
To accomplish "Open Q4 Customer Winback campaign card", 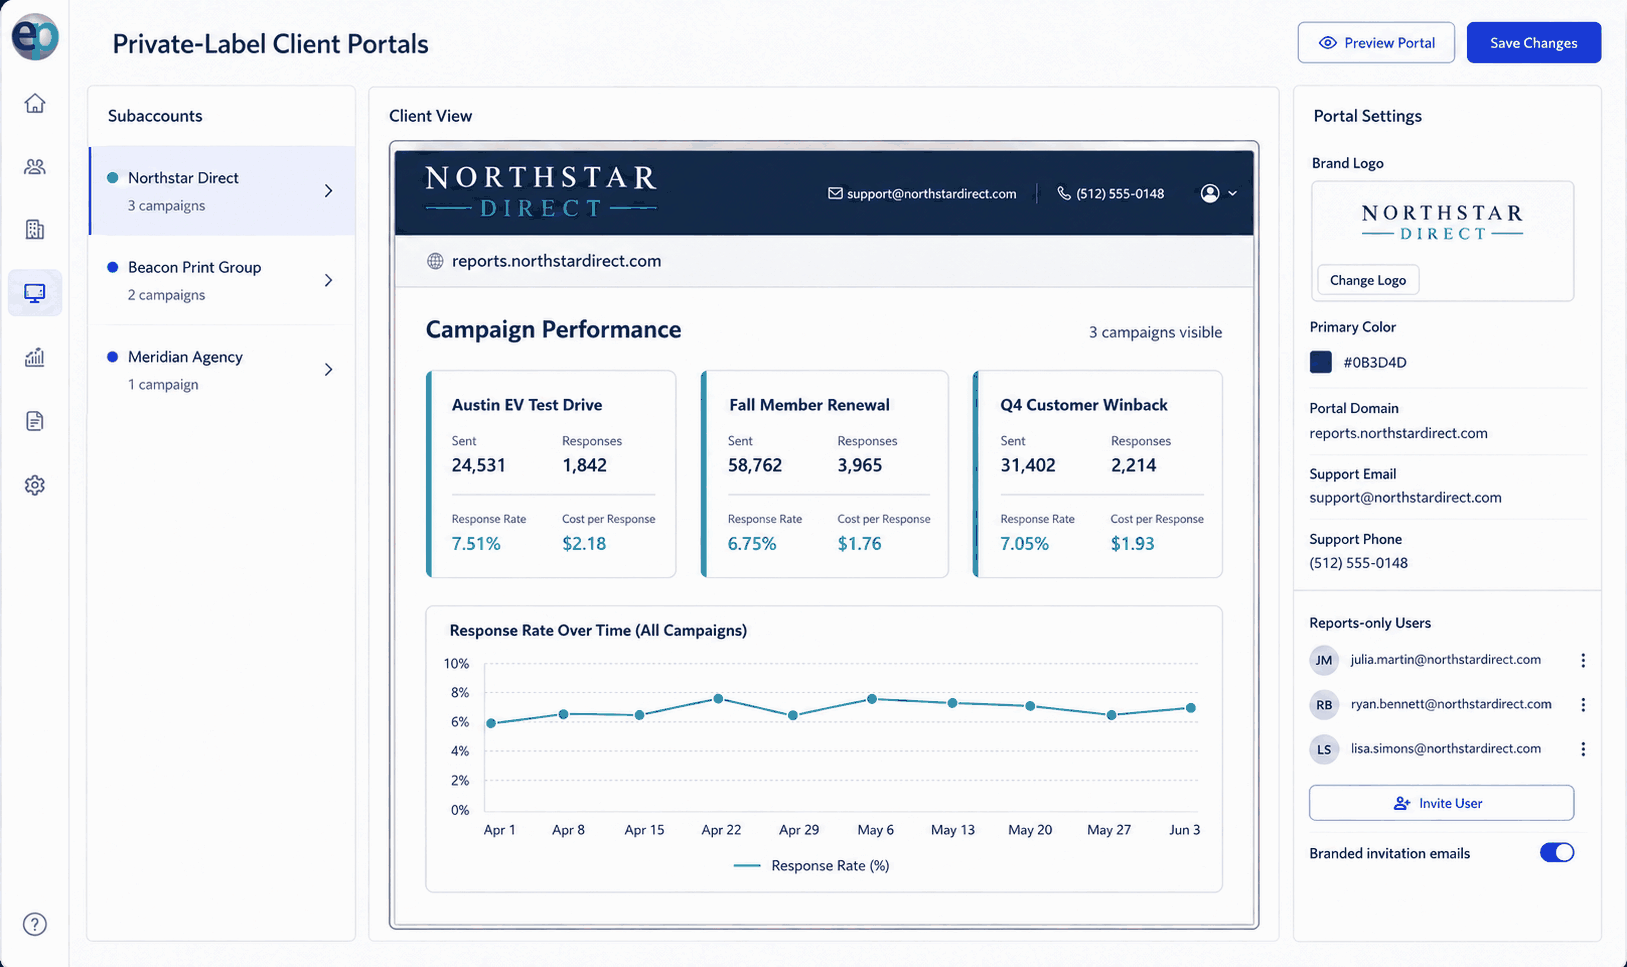I will [1098, 474].
